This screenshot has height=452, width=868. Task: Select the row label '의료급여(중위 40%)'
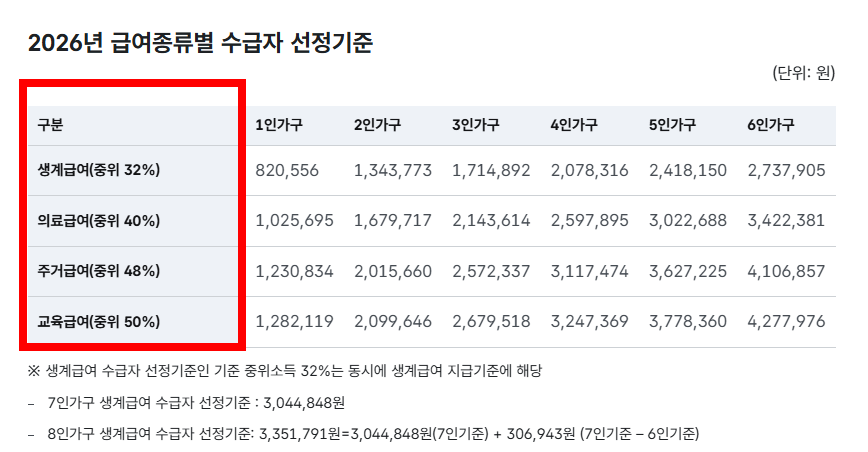coord(99,221)
